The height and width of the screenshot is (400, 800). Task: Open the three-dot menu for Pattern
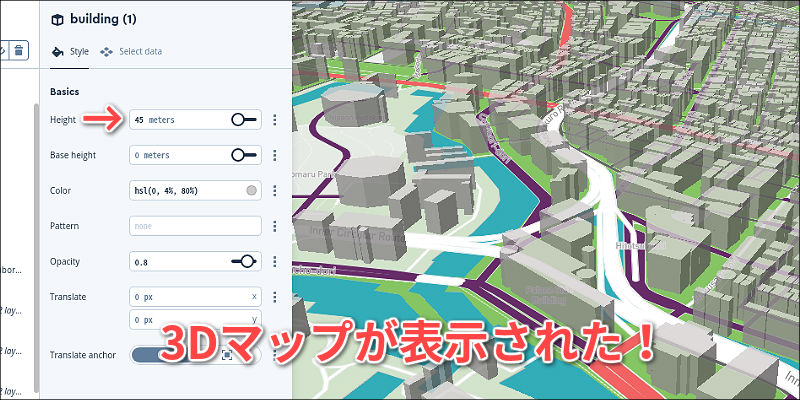[275, 226]
